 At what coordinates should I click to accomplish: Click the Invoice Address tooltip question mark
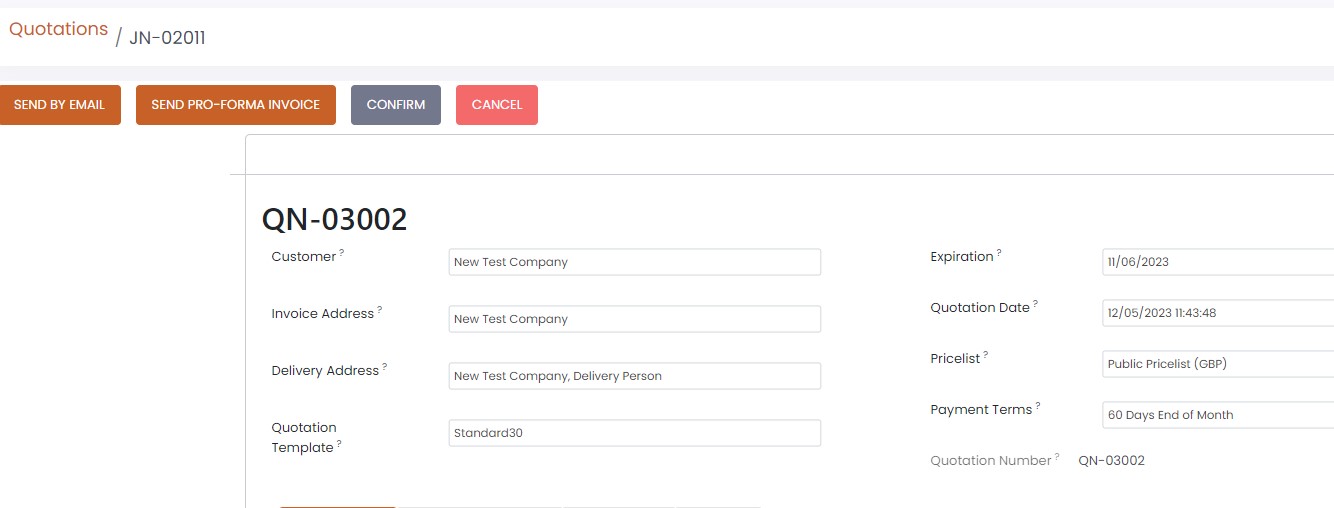(x=380, y=310)
